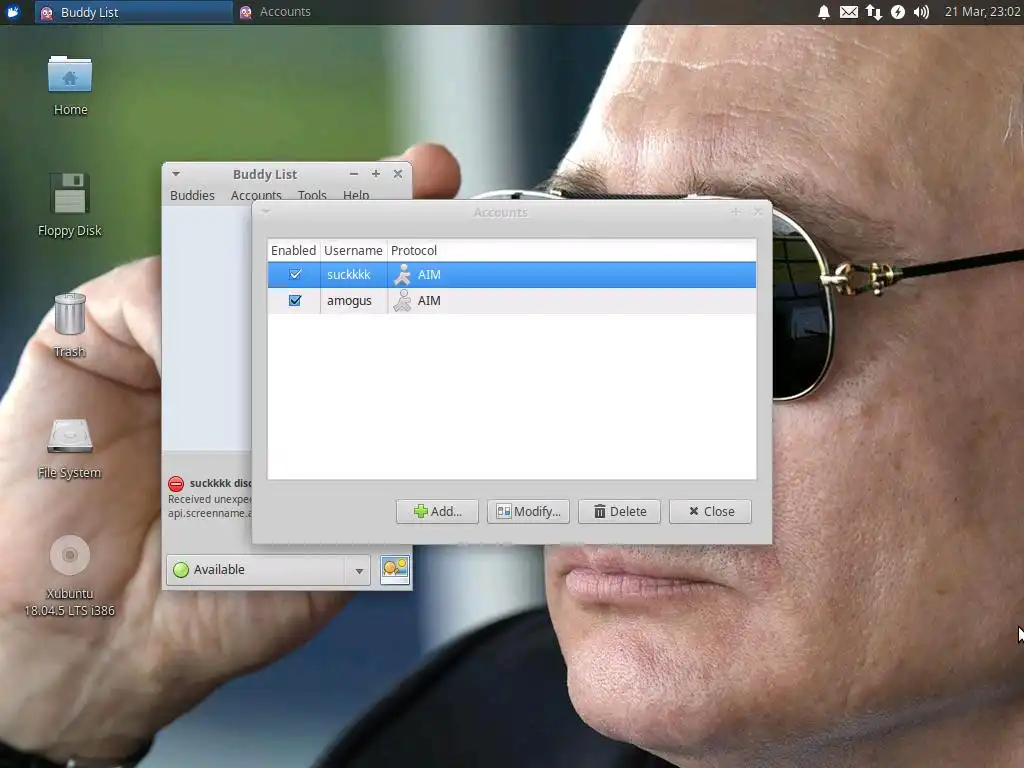
Task: Minimize the Buddy List window
Action: tap(353, 174)
